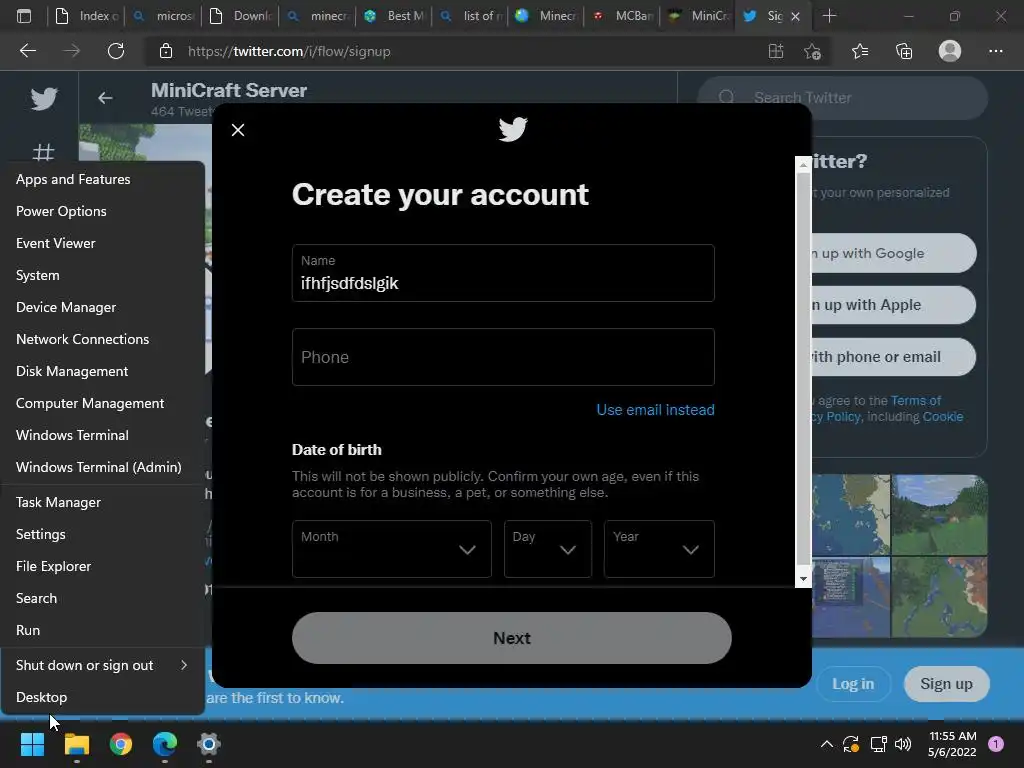Click Sign up with Apple button
Viewport: 1024px width, 768px height.
[893, 305]
